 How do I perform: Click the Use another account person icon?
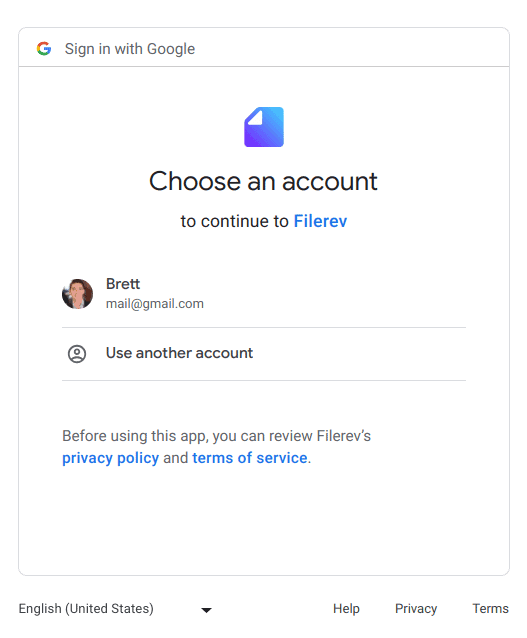77,354
